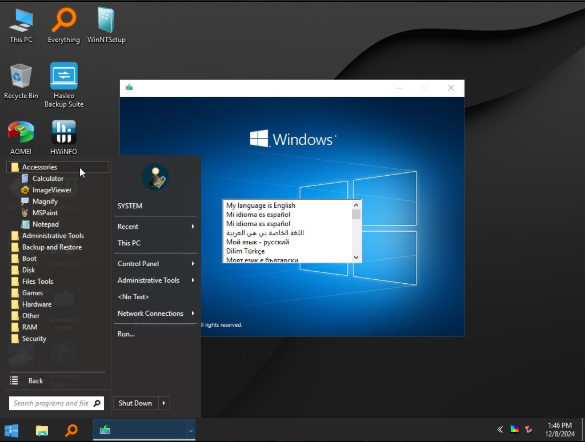The image size is (585, 442).
Task: Click the language window title bar icon
Action: [x=129, y=88]
